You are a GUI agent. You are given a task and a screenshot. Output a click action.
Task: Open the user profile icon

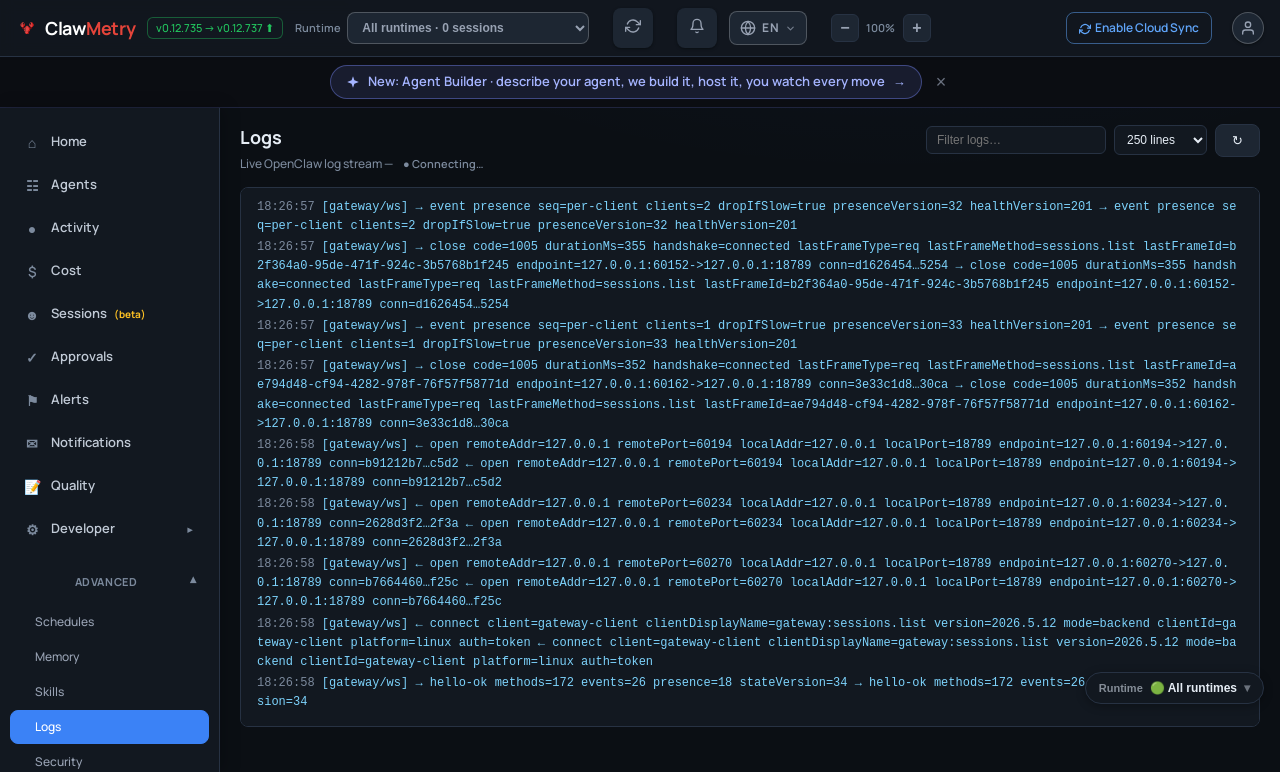pyautogui.click(x=1248, y=28)
